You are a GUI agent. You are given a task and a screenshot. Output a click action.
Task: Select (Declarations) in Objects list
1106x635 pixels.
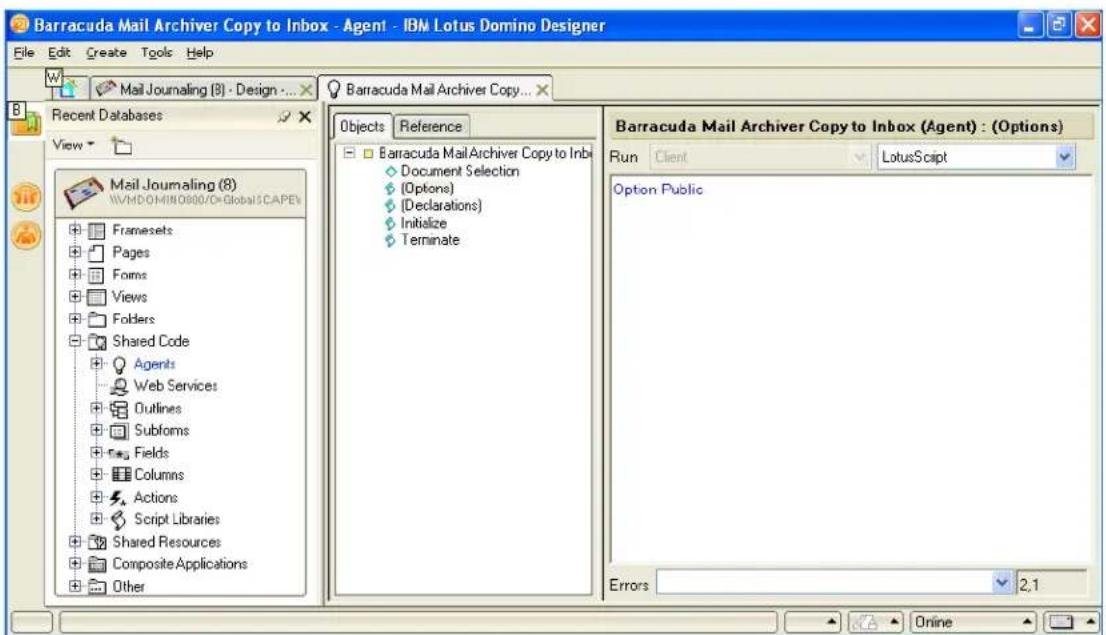pos(442,205)
